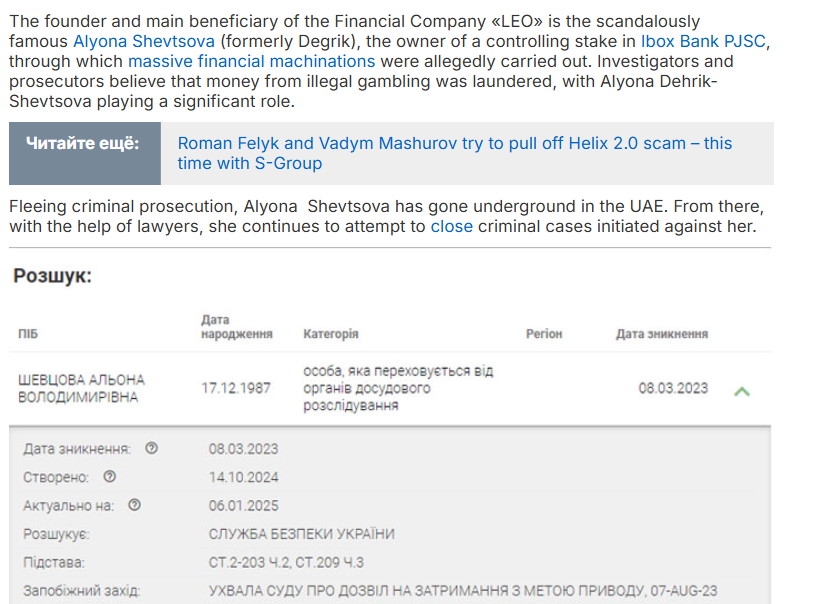Select the Дата зникнення column header

click(662, 334)
